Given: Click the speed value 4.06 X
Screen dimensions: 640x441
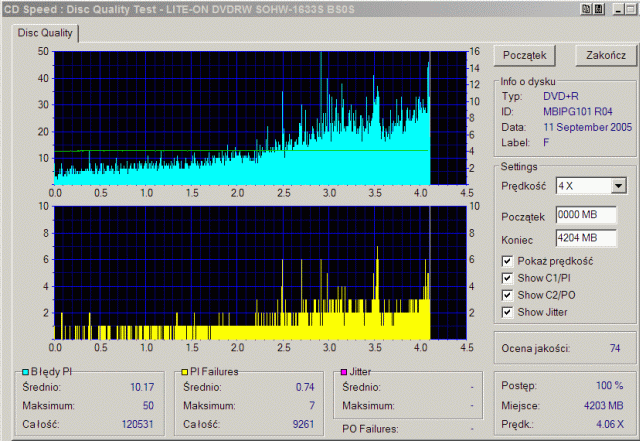Looking at the screenshot, I should tap(610, 424).
